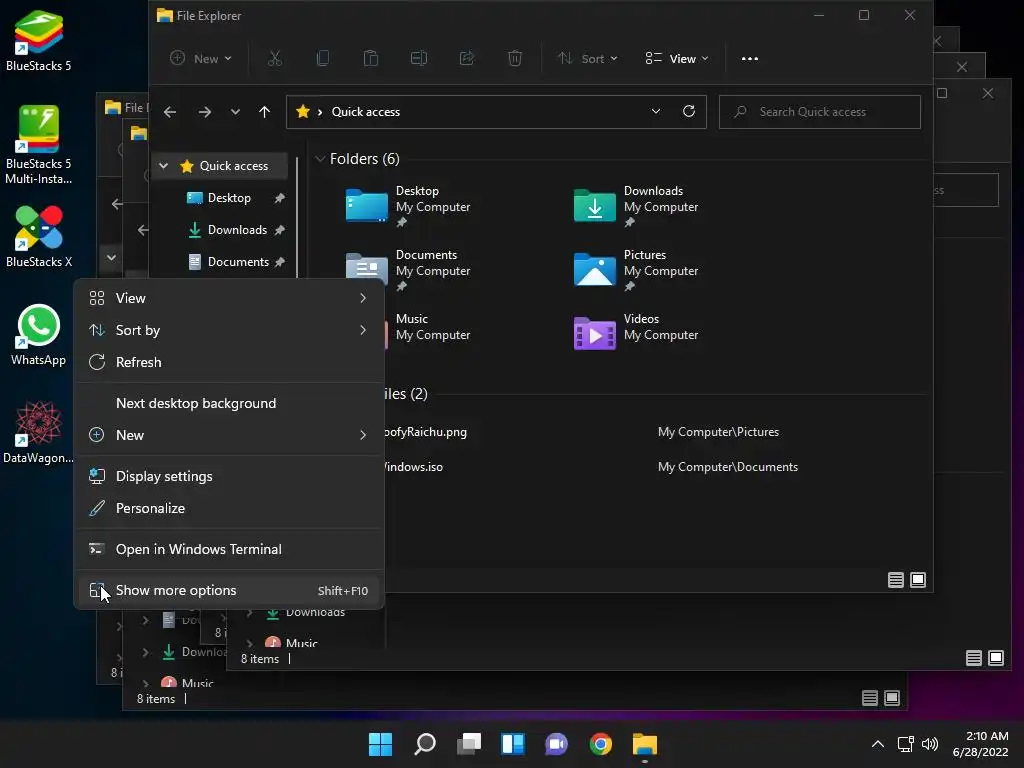Click the Quick access address bar path

point(496,112)
